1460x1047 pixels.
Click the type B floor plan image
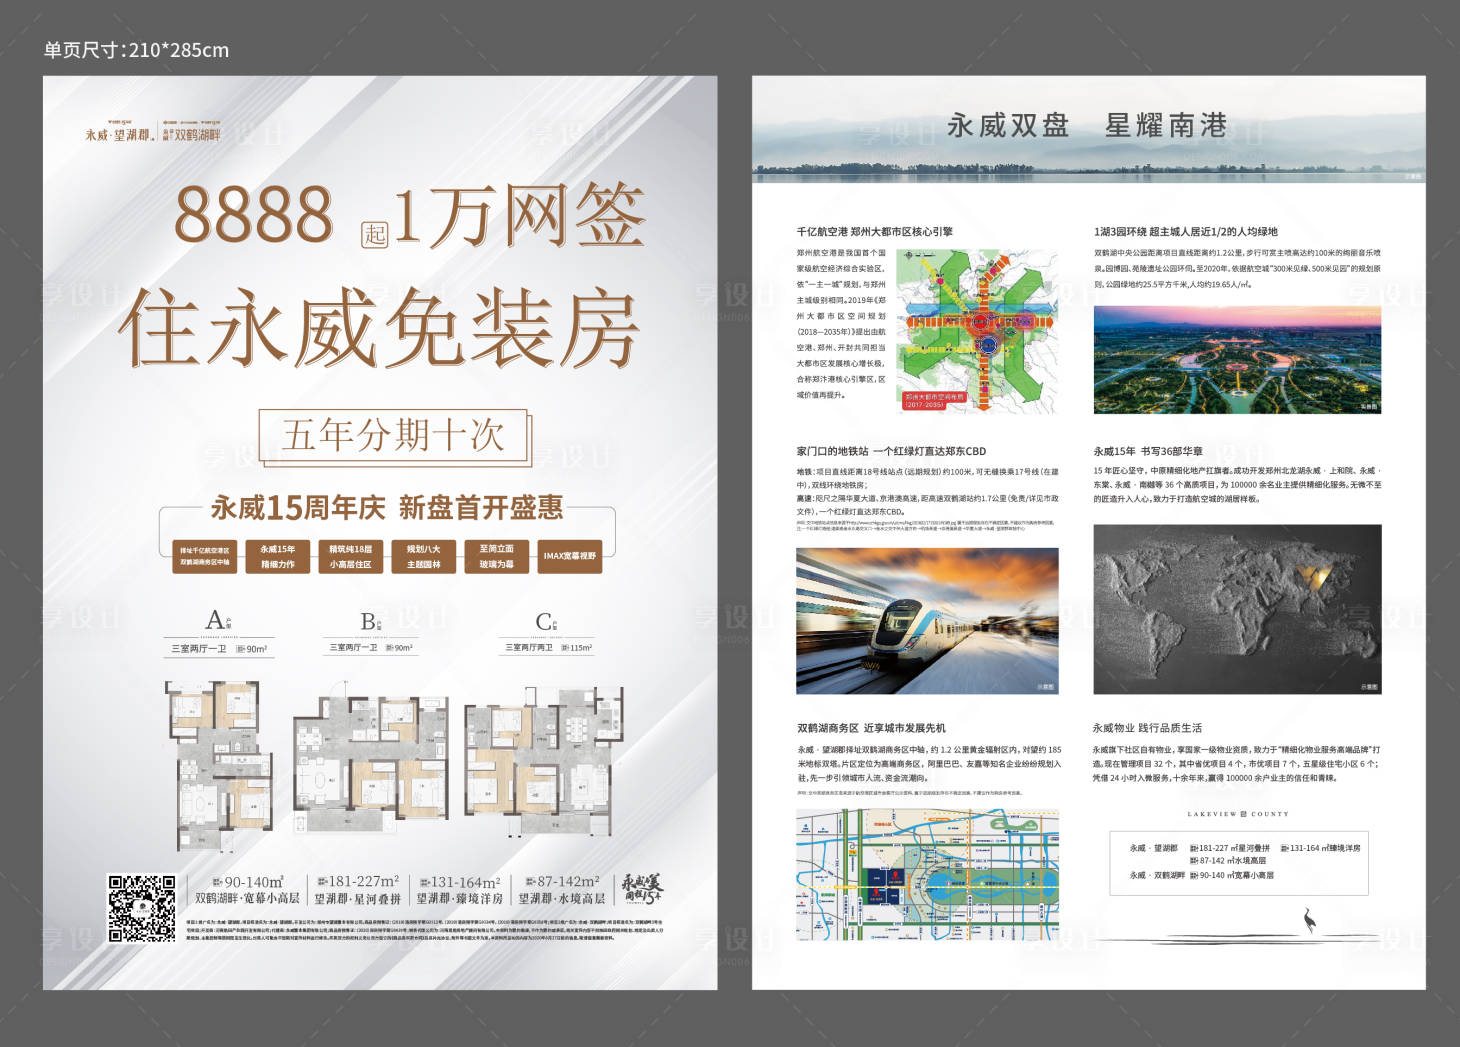[x=371, y=763]
